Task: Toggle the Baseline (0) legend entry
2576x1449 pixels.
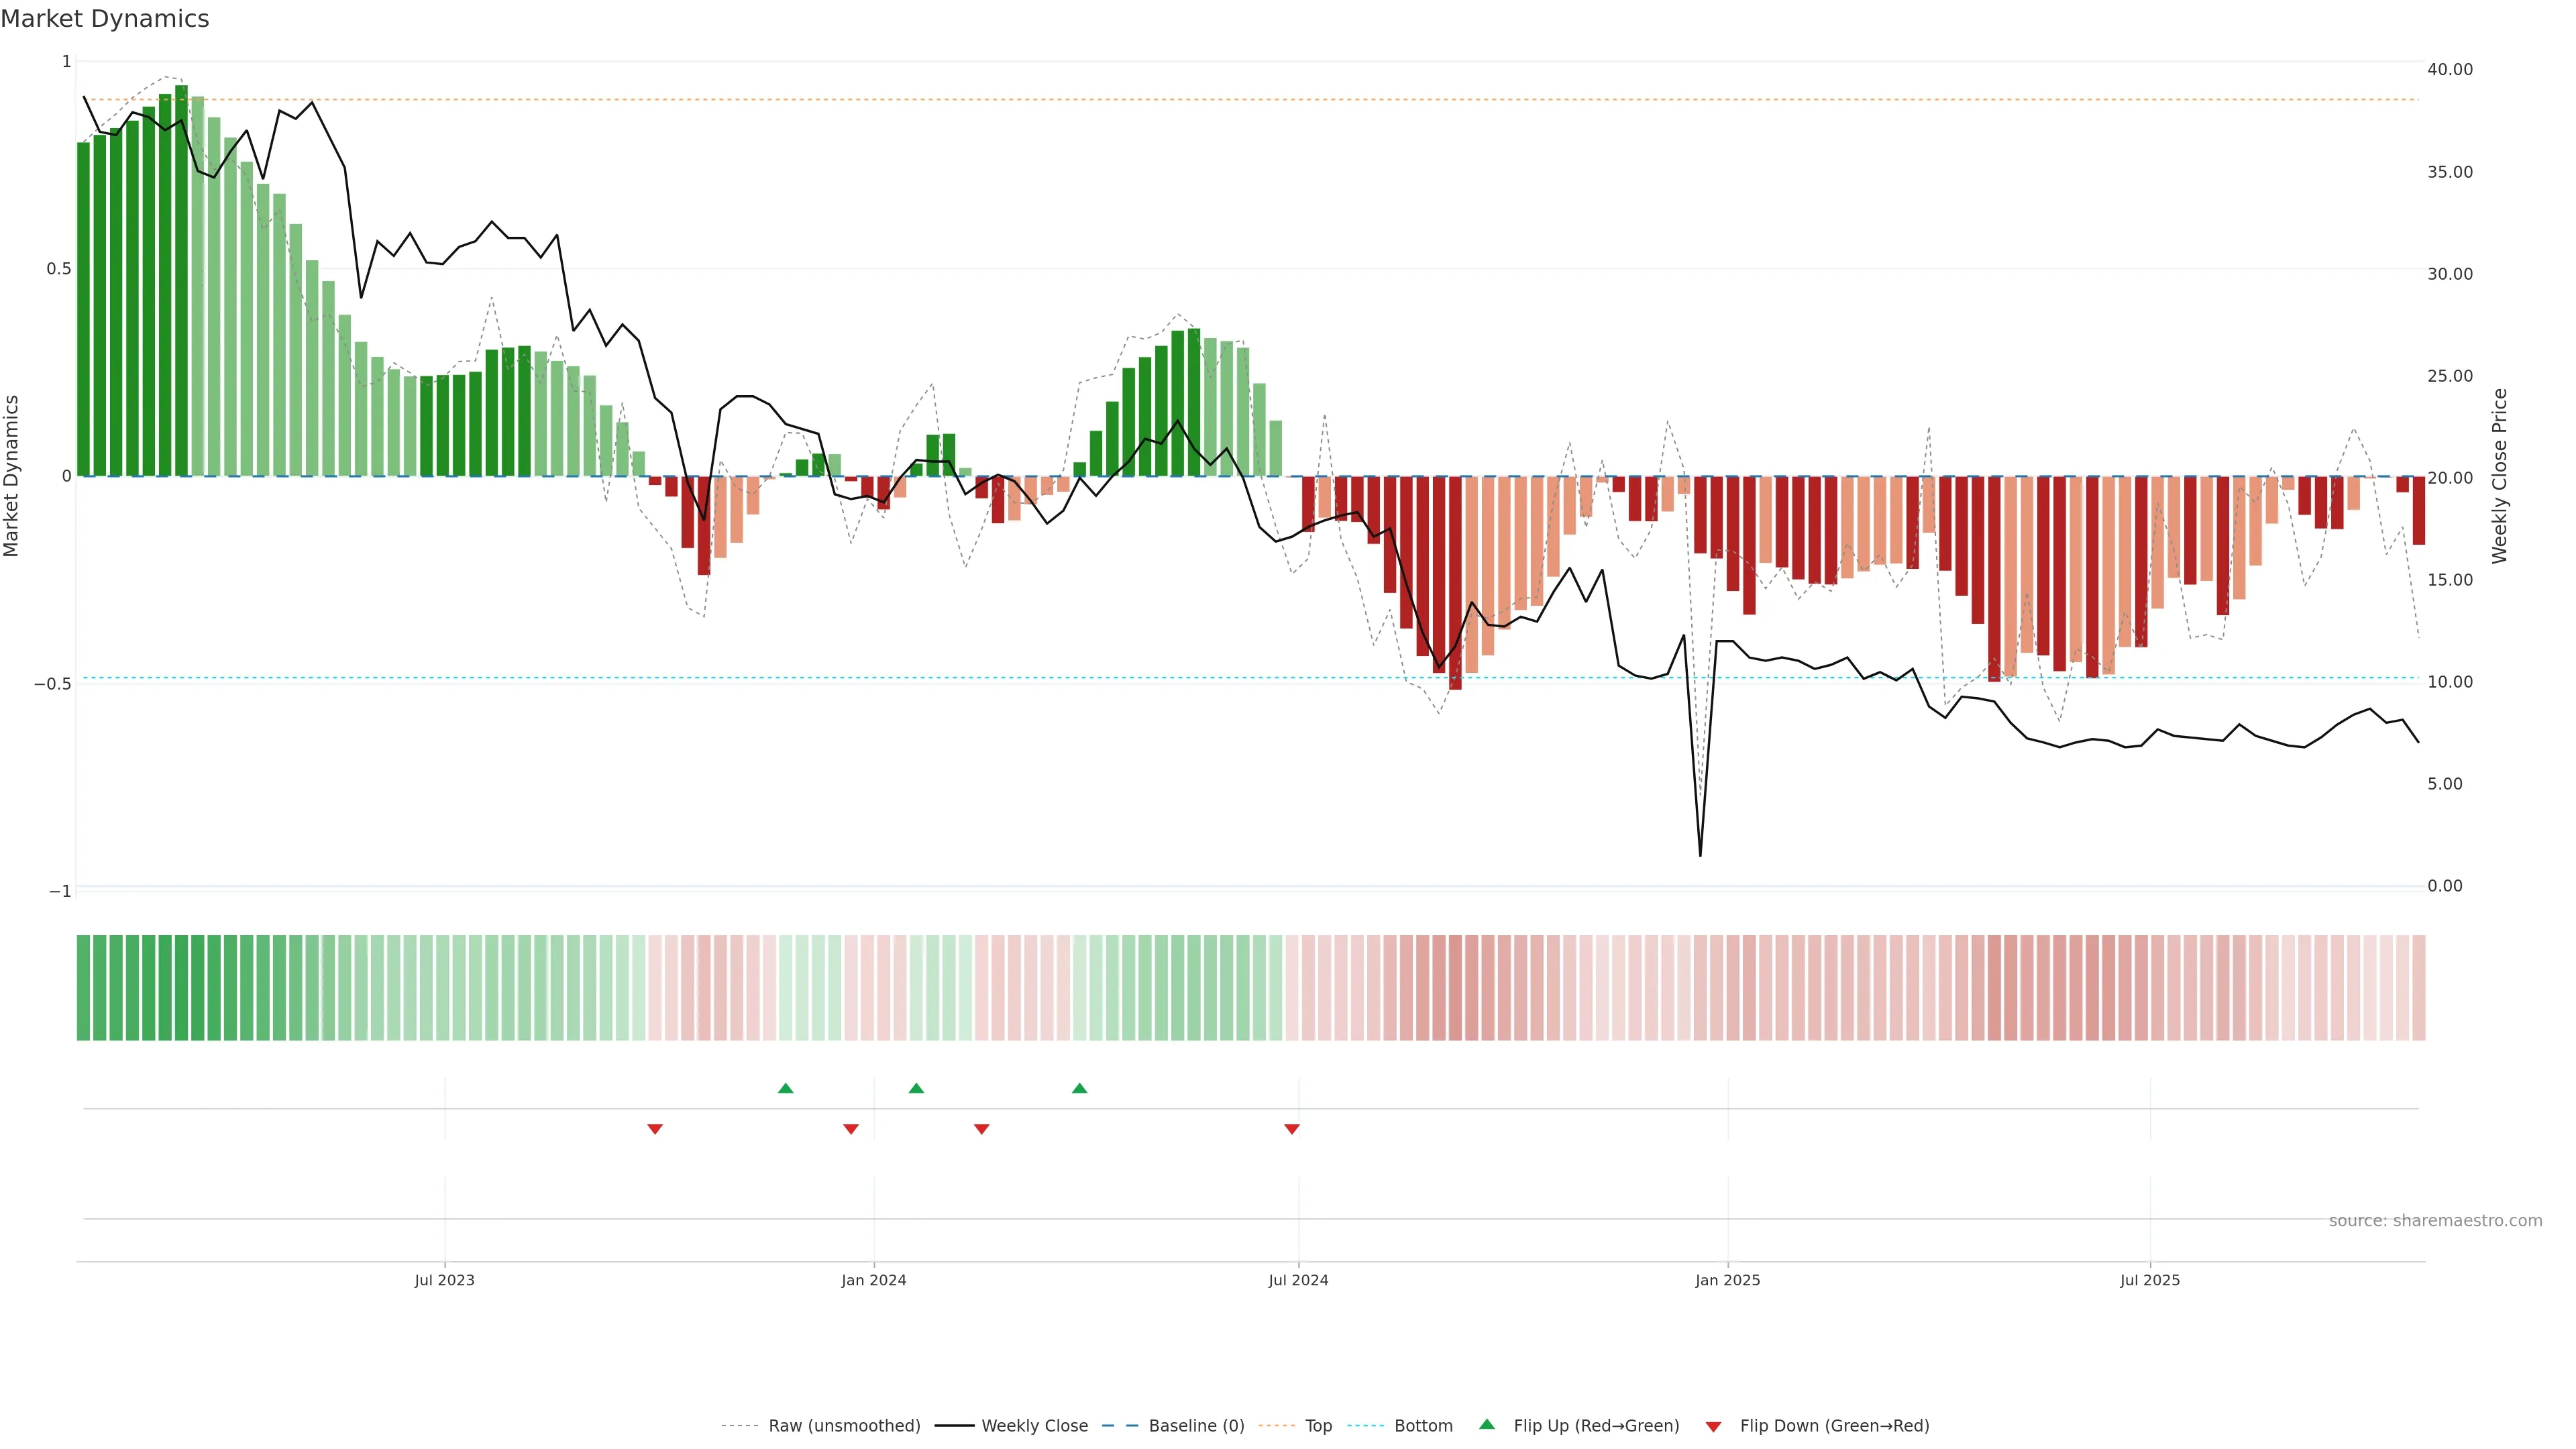Action: click(1196, 1426)
